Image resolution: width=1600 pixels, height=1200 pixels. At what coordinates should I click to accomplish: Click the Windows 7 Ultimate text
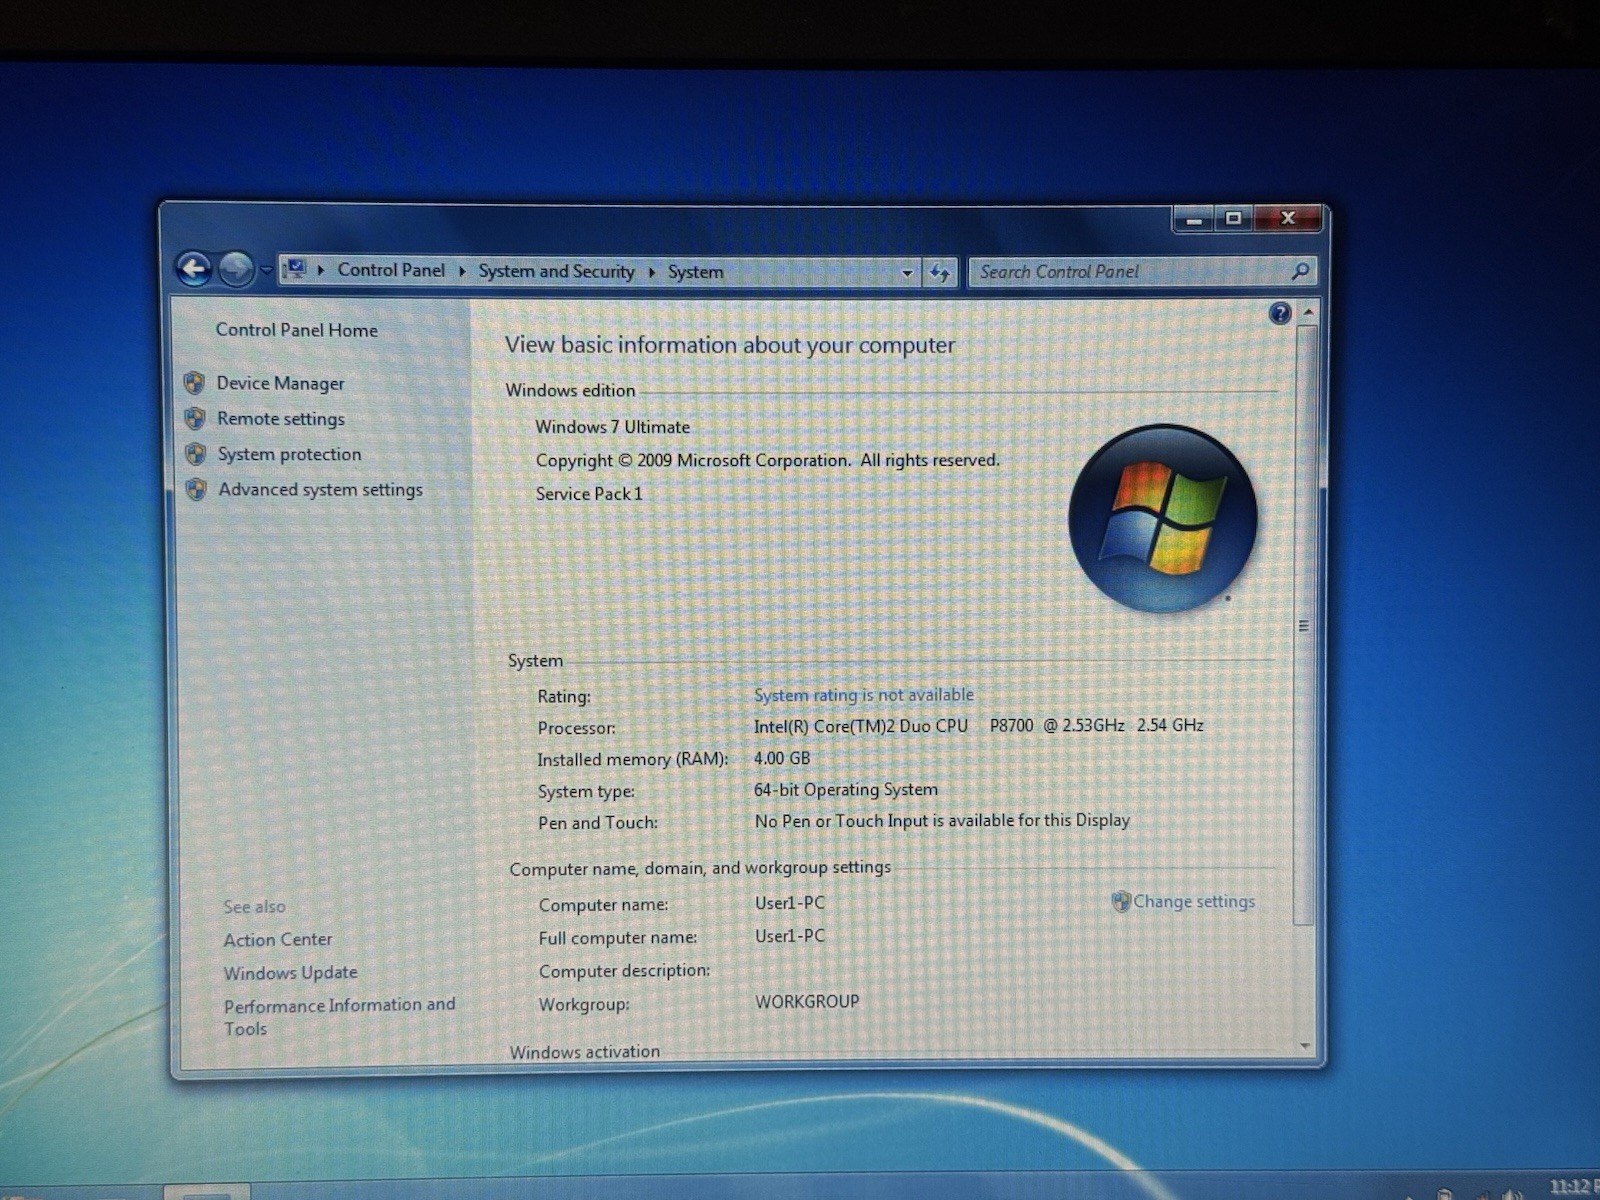613,427
